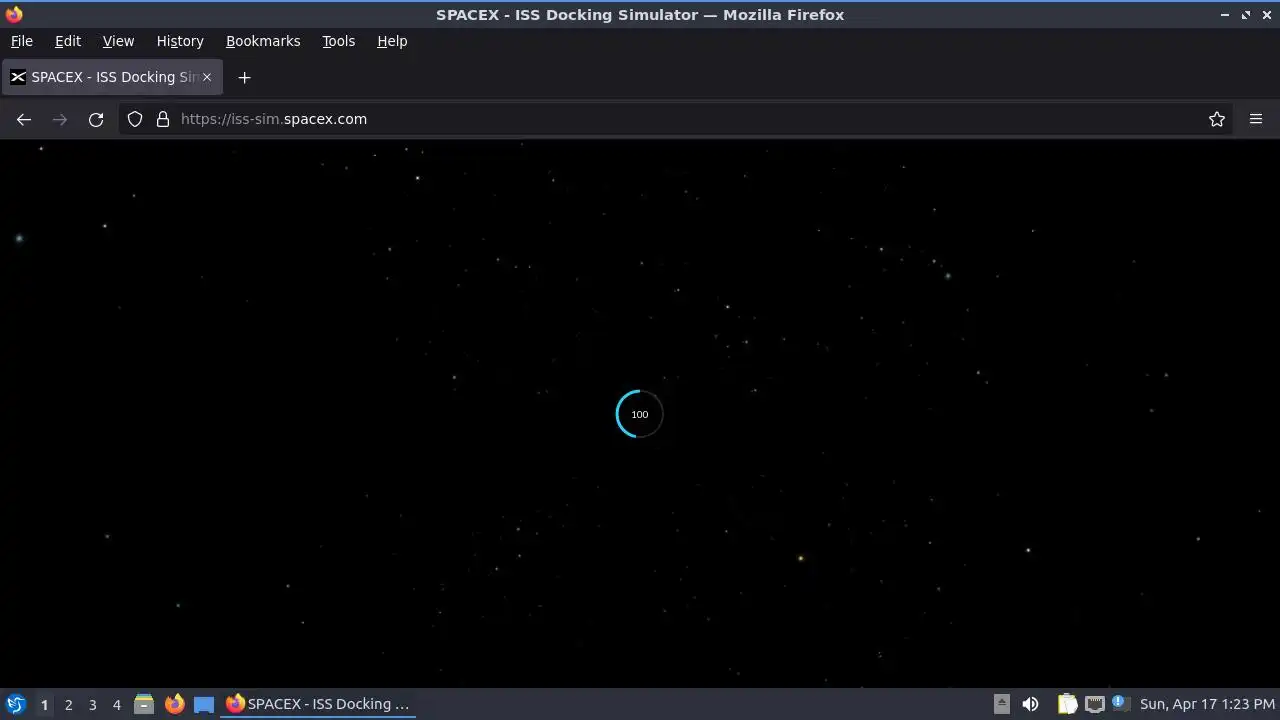
Task: Open the View menu
Action: click(x=118, y=41)
